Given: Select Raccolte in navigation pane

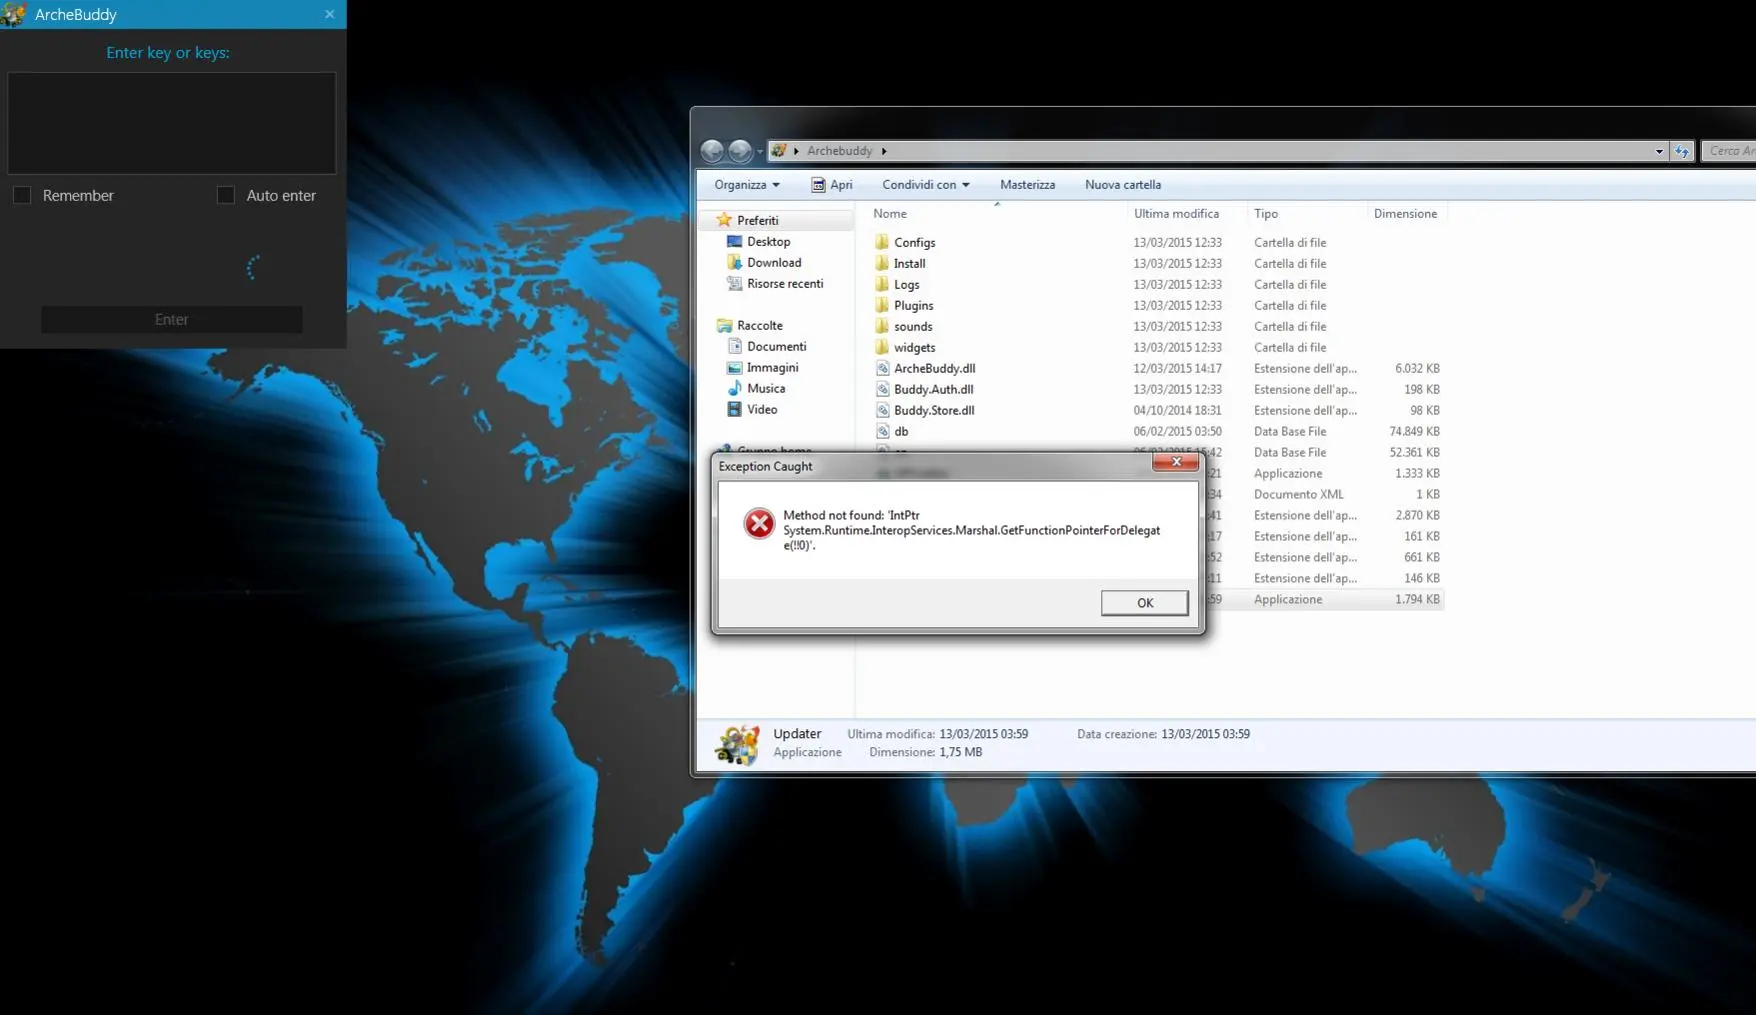Looking at the screenshot, I should pyautogui.click(x=760, y=325).
